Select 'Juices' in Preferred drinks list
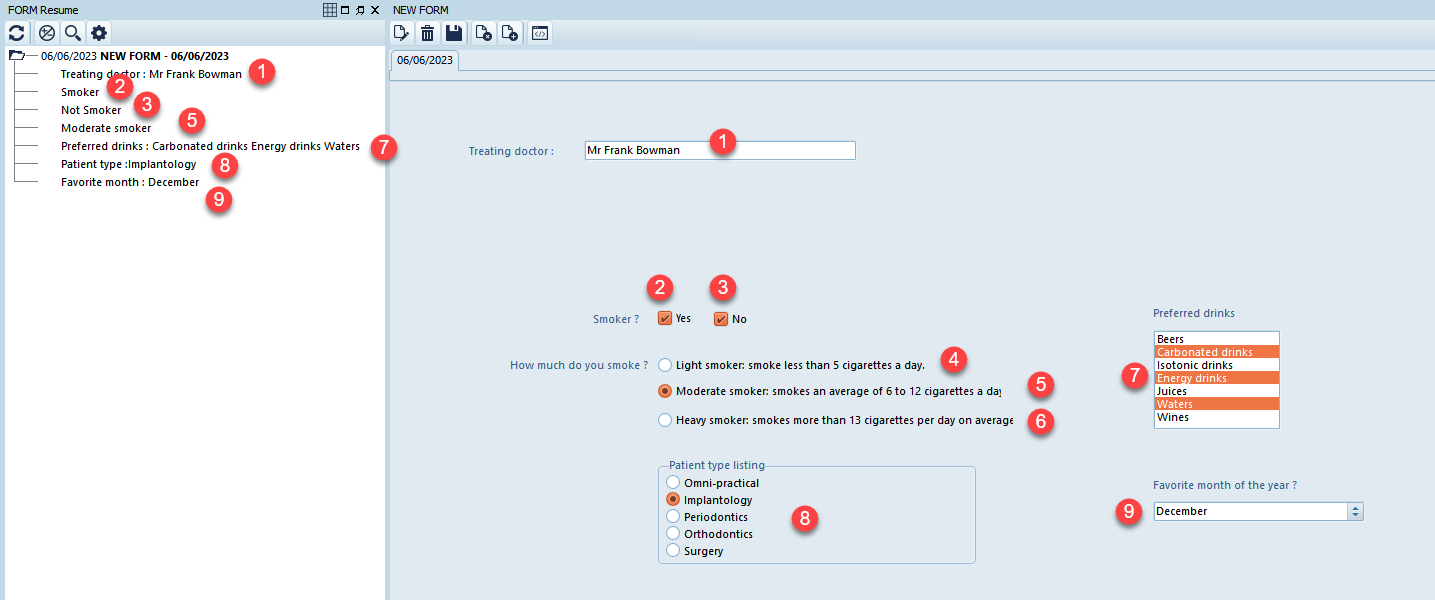 (x=1172, y=391)
